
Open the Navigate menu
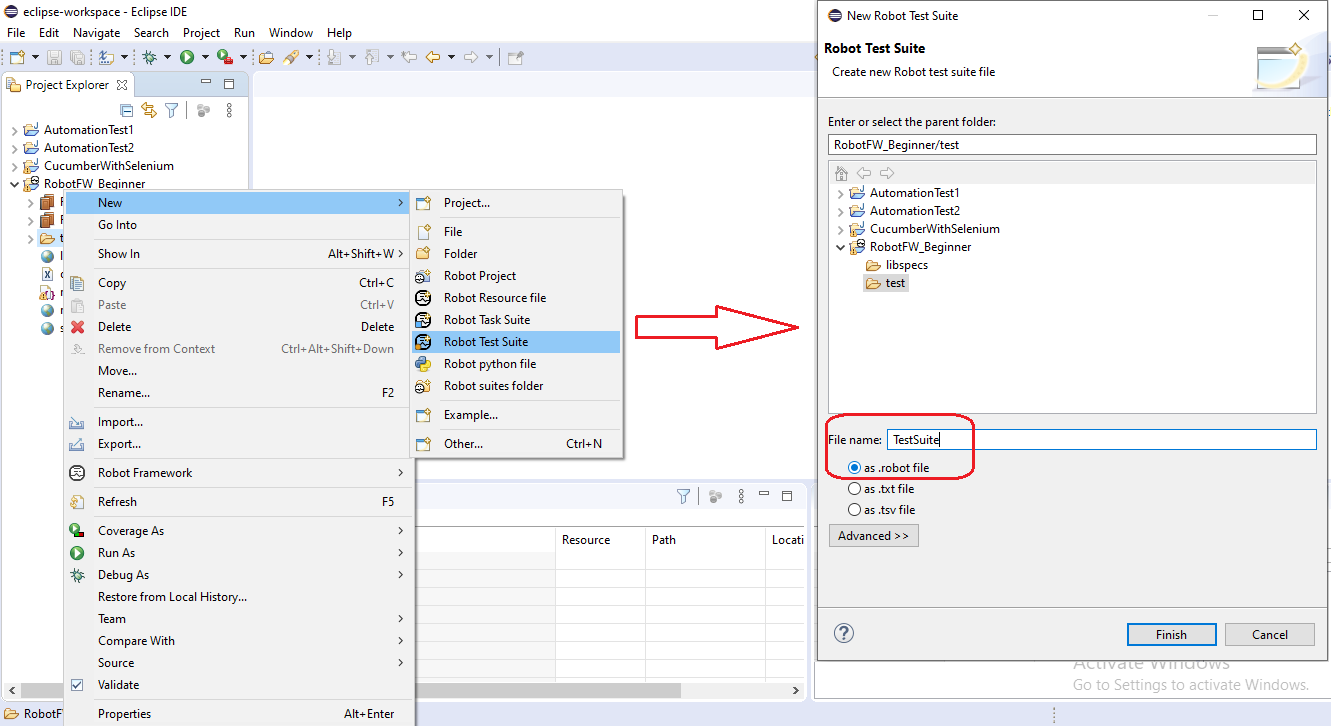point(96,33)
